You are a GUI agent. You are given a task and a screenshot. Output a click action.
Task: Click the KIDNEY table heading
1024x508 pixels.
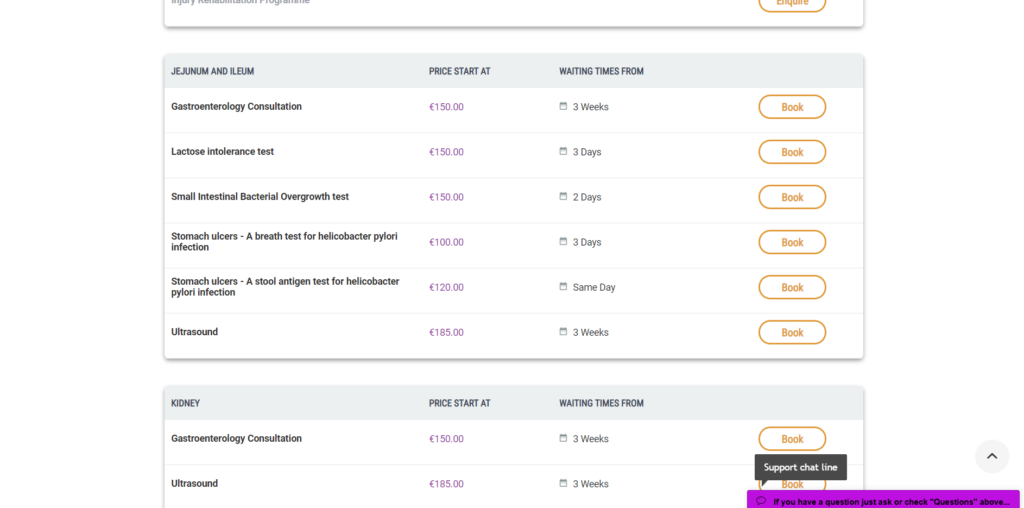(x=185, y=404)
